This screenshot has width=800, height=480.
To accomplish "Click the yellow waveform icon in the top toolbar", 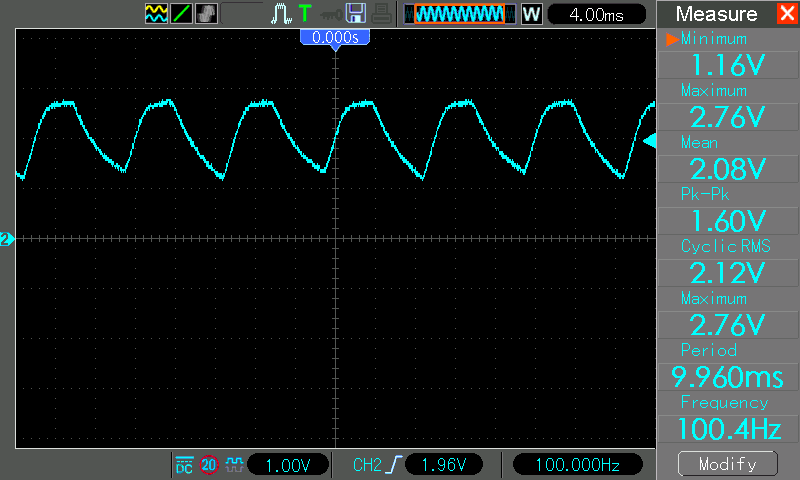I will pos(156,14).
